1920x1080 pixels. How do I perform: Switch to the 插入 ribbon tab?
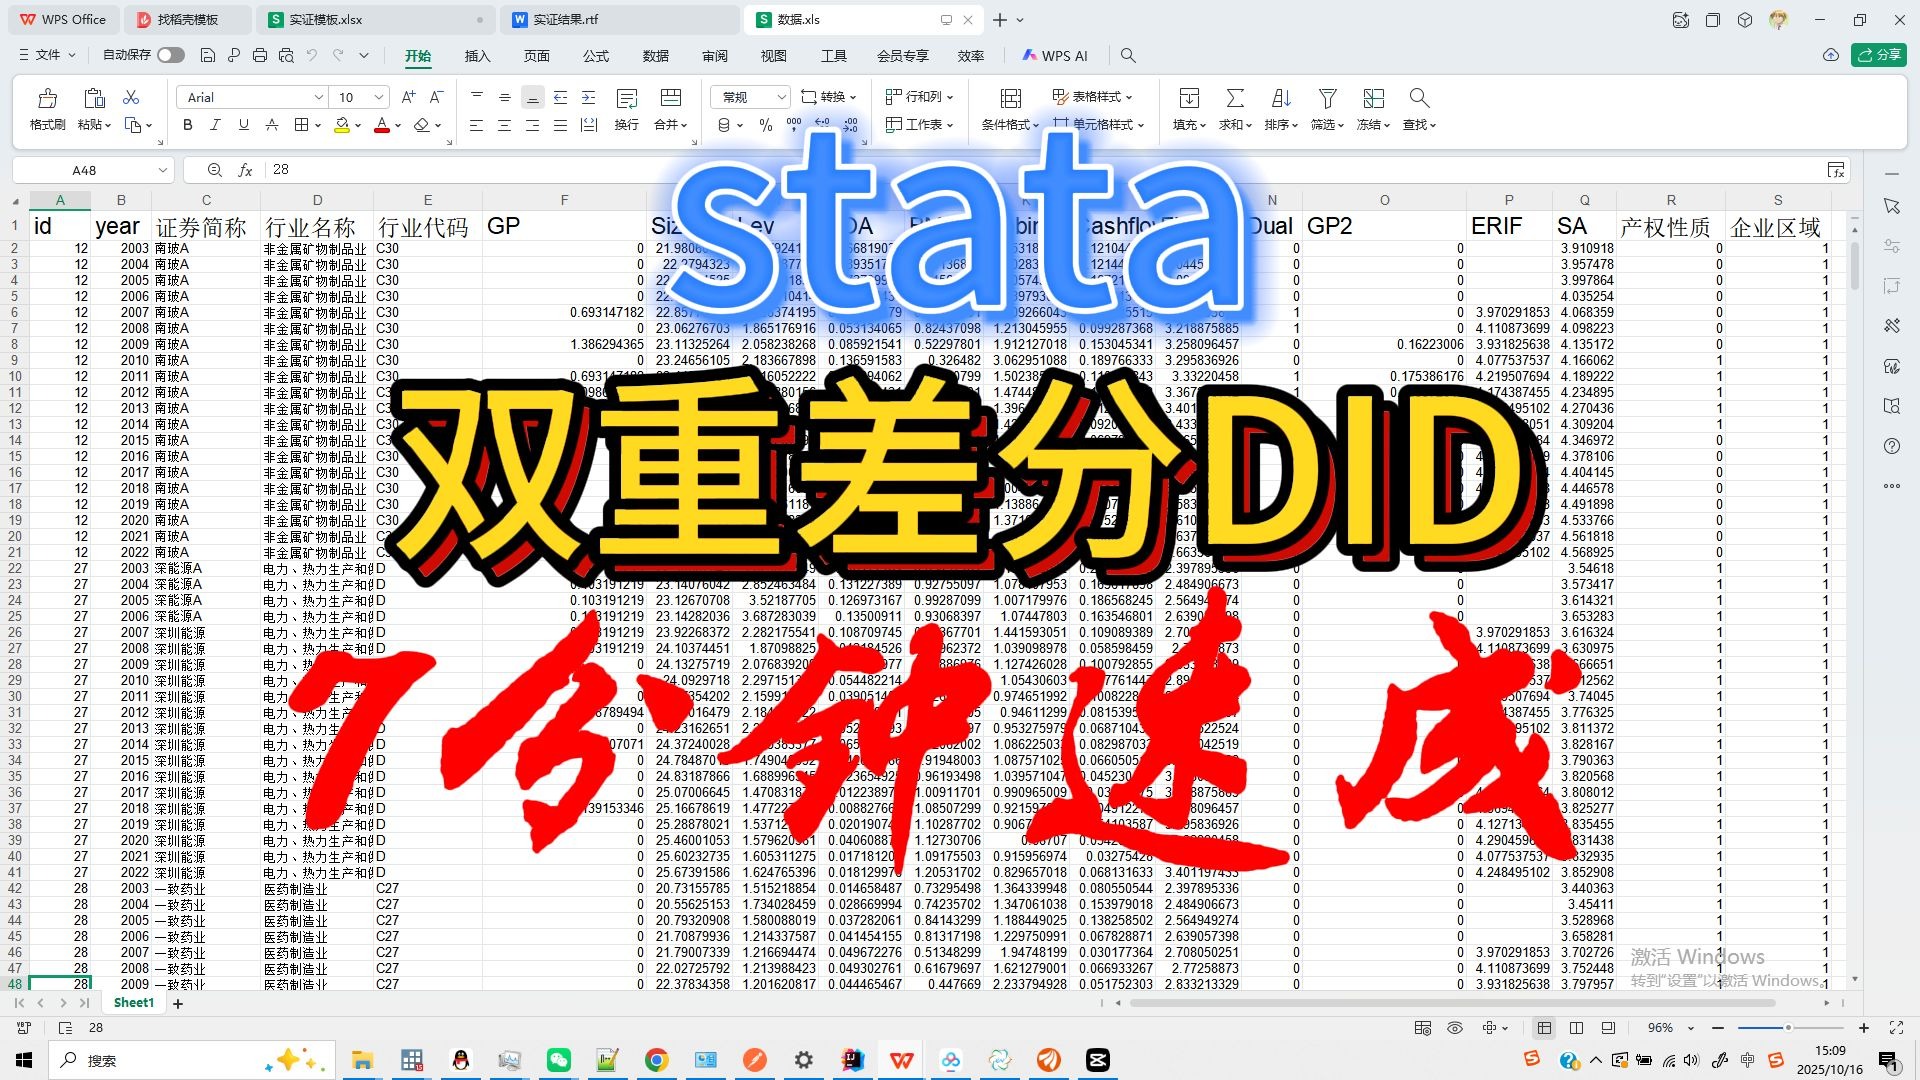477,56
